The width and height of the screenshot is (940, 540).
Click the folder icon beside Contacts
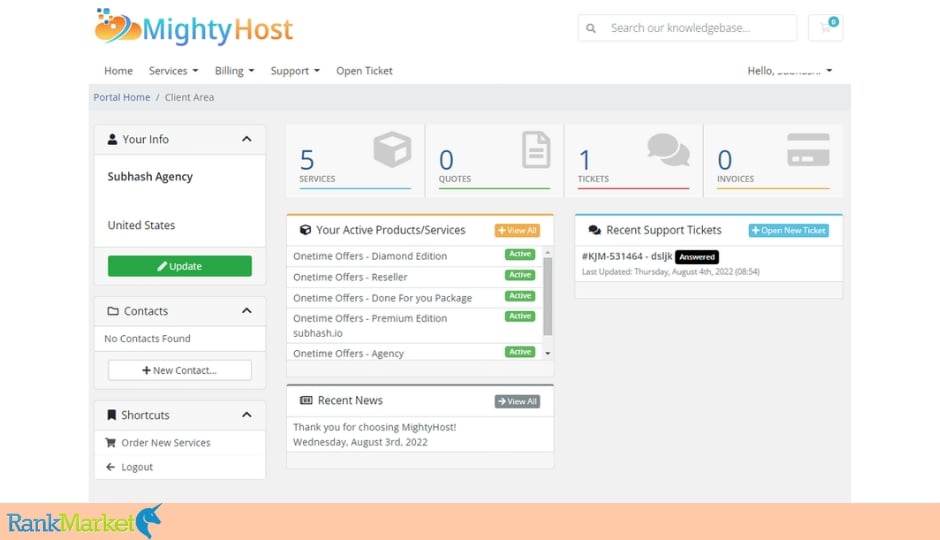pos(113,311)
